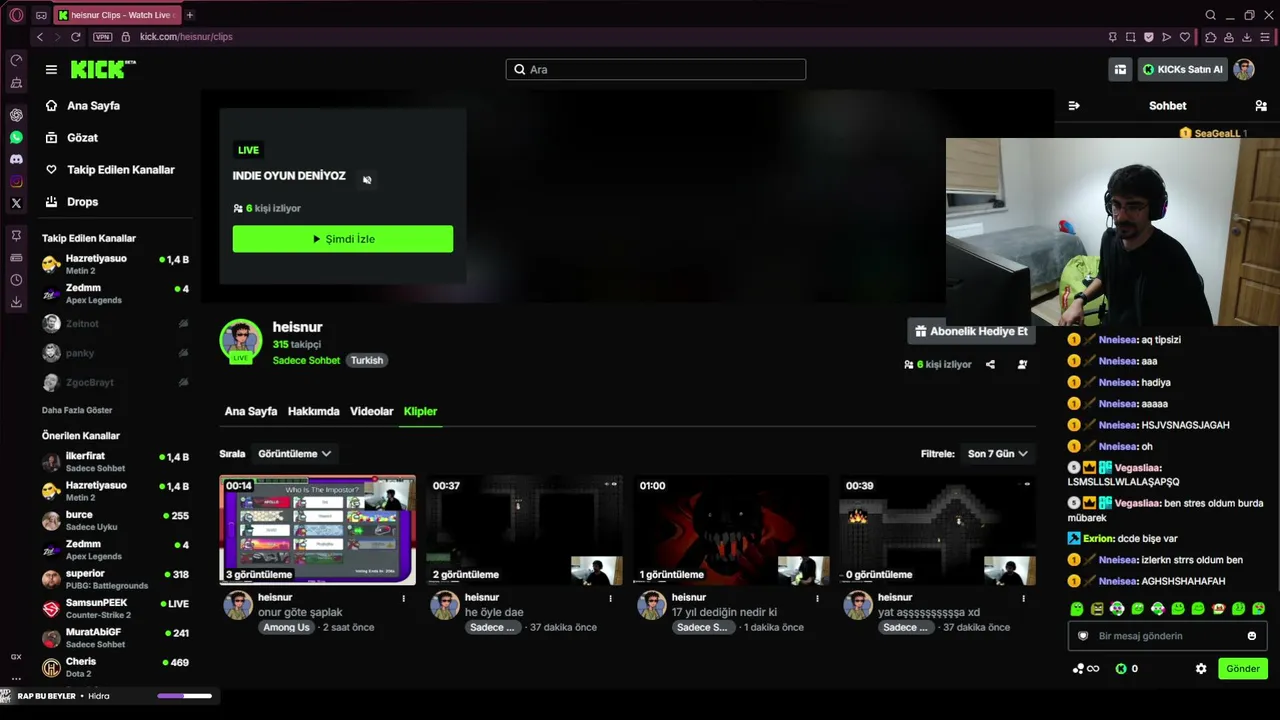This screenshot has width=1280, height=720.
Task: Toggle follow icon next to share button
Action: click(1022, 365)
